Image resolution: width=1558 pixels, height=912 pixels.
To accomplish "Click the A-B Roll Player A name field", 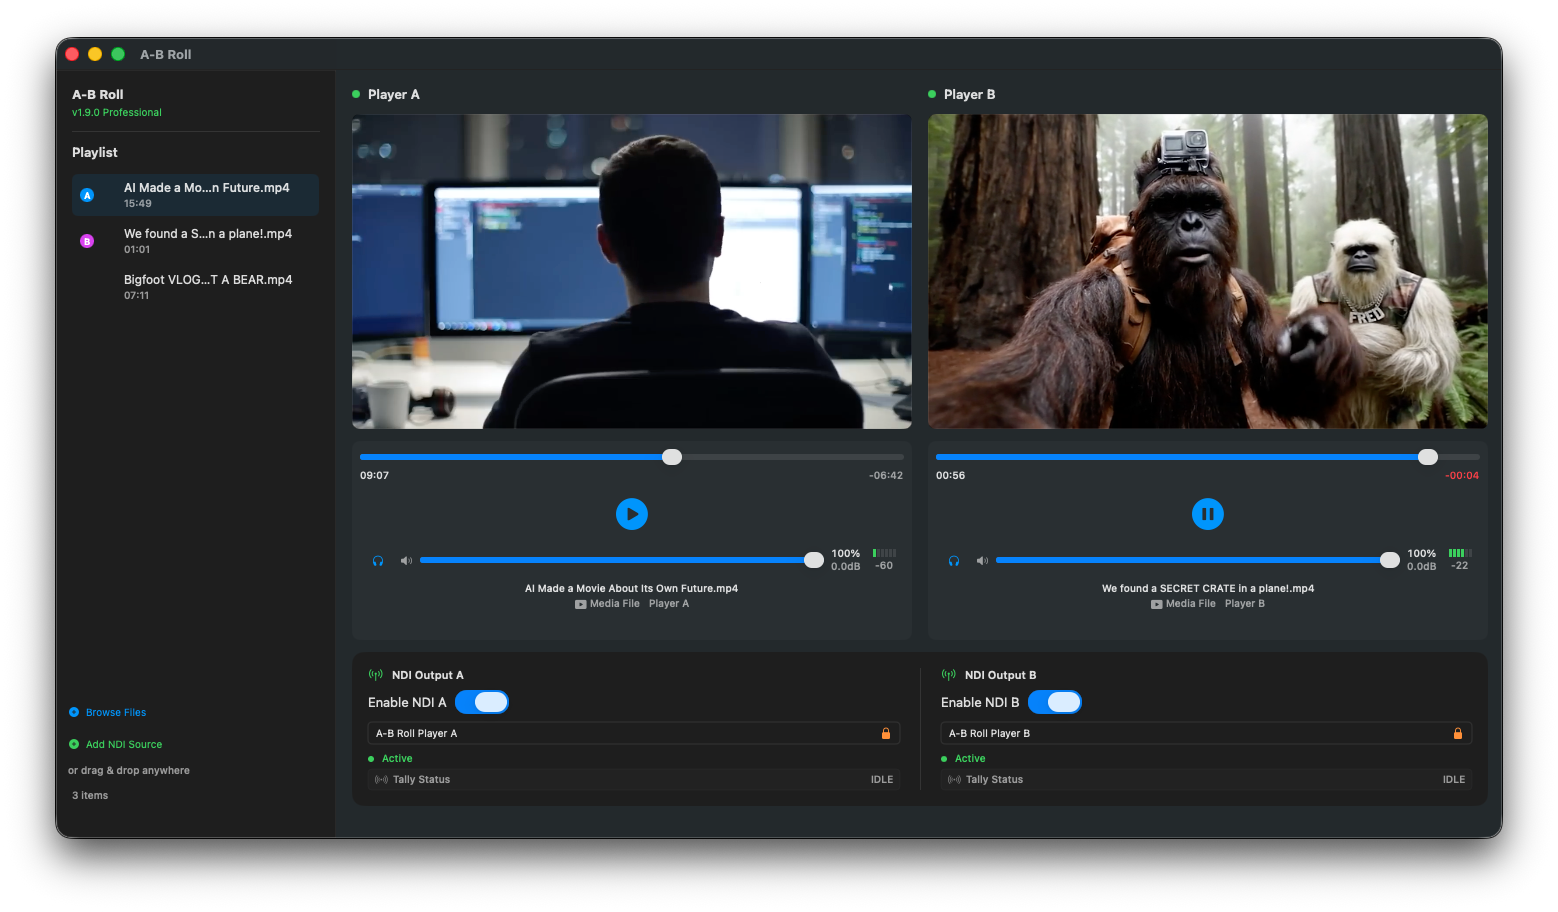I will (634, 733).
